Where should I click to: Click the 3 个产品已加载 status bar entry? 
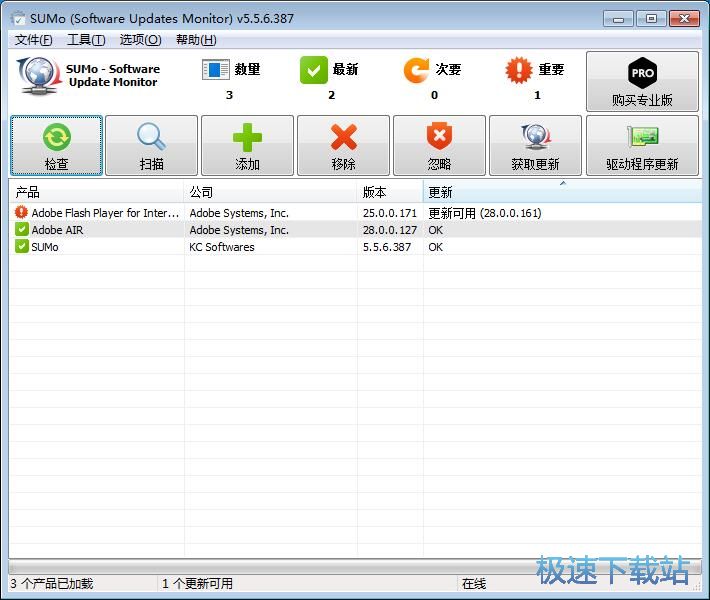pos(52,583)
